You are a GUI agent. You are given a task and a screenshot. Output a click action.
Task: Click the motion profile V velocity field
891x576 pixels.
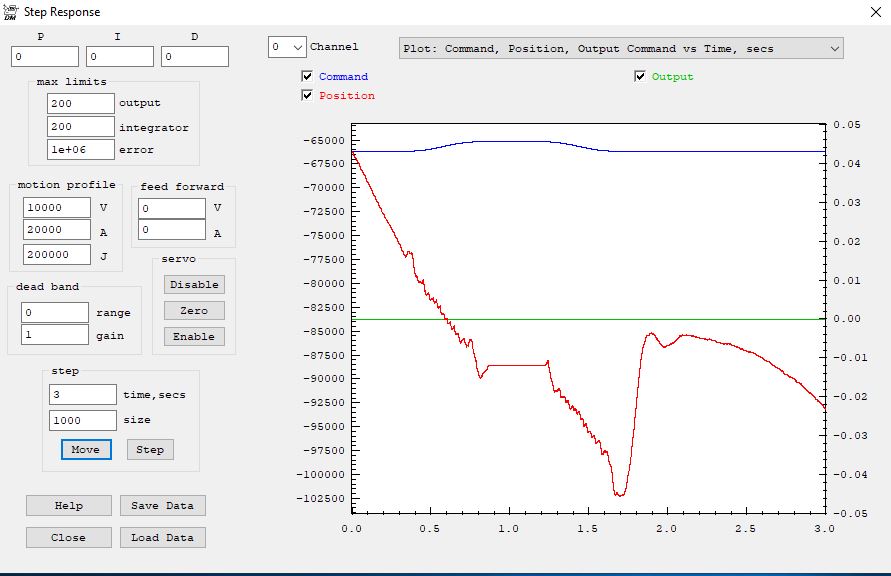pyautogui.click(x=57, y=208)
